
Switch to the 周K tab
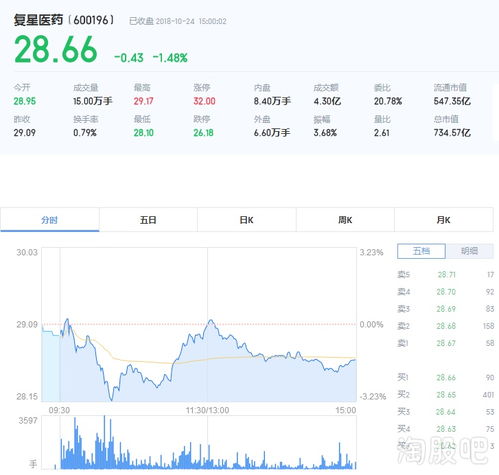click(x=345, y=220)
